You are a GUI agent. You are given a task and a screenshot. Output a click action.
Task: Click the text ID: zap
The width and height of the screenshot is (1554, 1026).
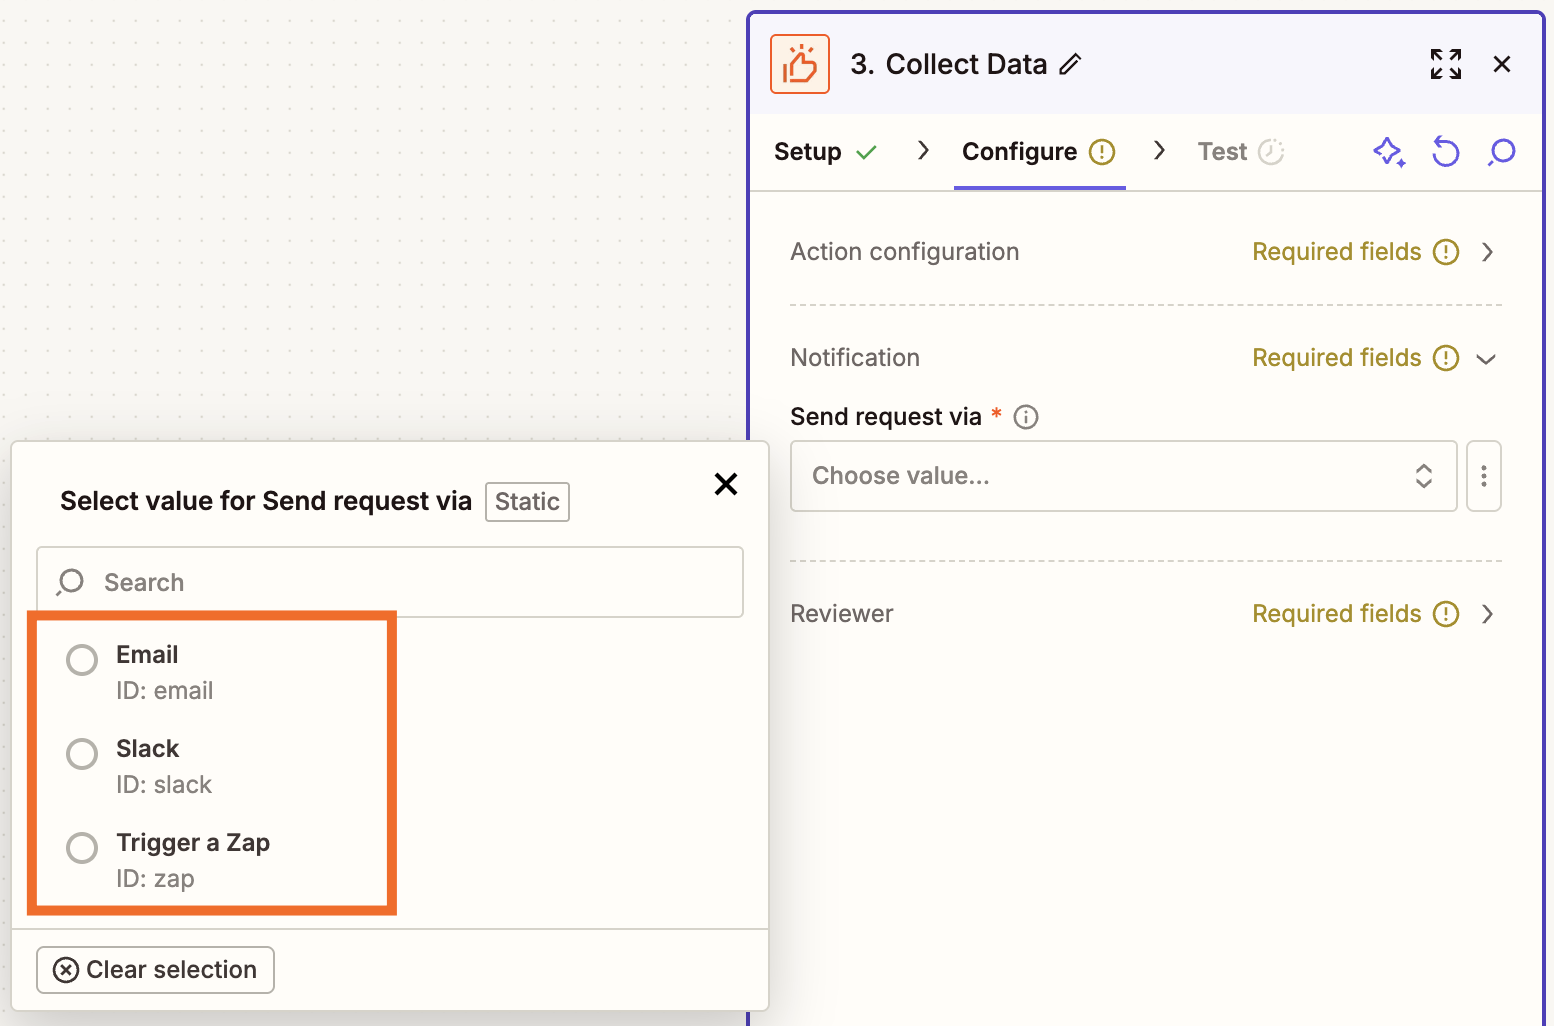point(155,879)
